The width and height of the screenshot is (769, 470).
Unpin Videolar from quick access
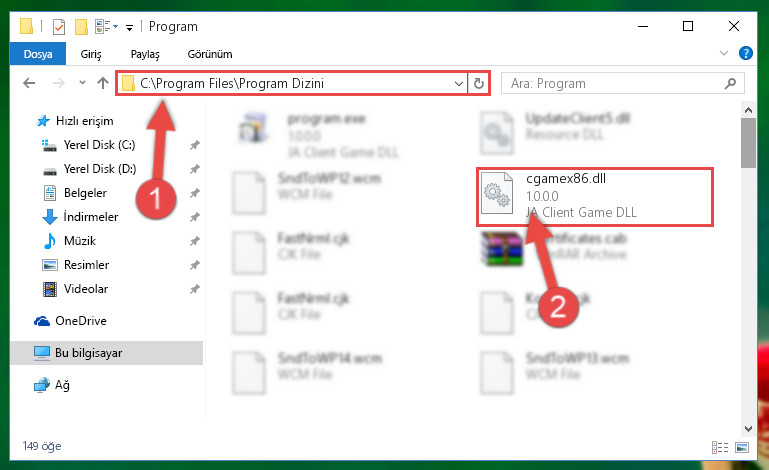[x=195, y=289]
